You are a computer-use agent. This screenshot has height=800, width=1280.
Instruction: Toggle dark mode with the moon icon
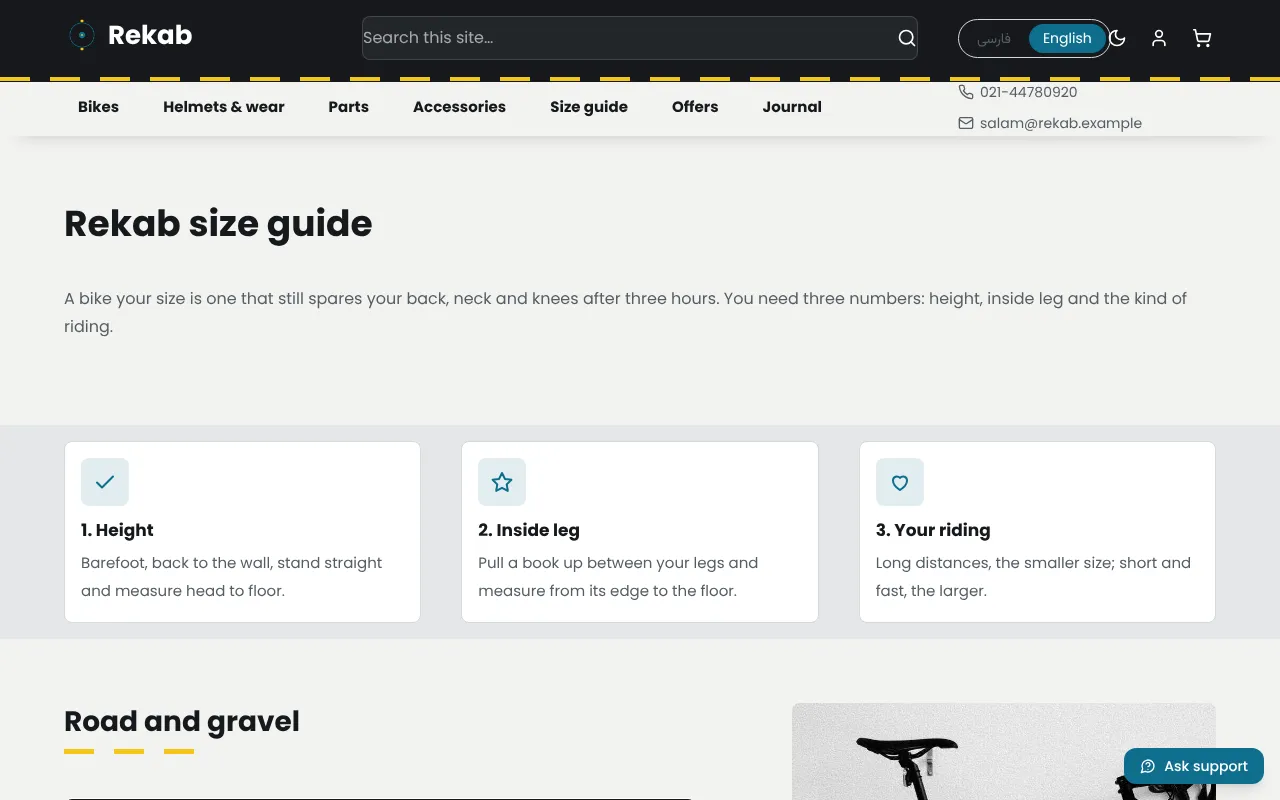pos(1118,38)
